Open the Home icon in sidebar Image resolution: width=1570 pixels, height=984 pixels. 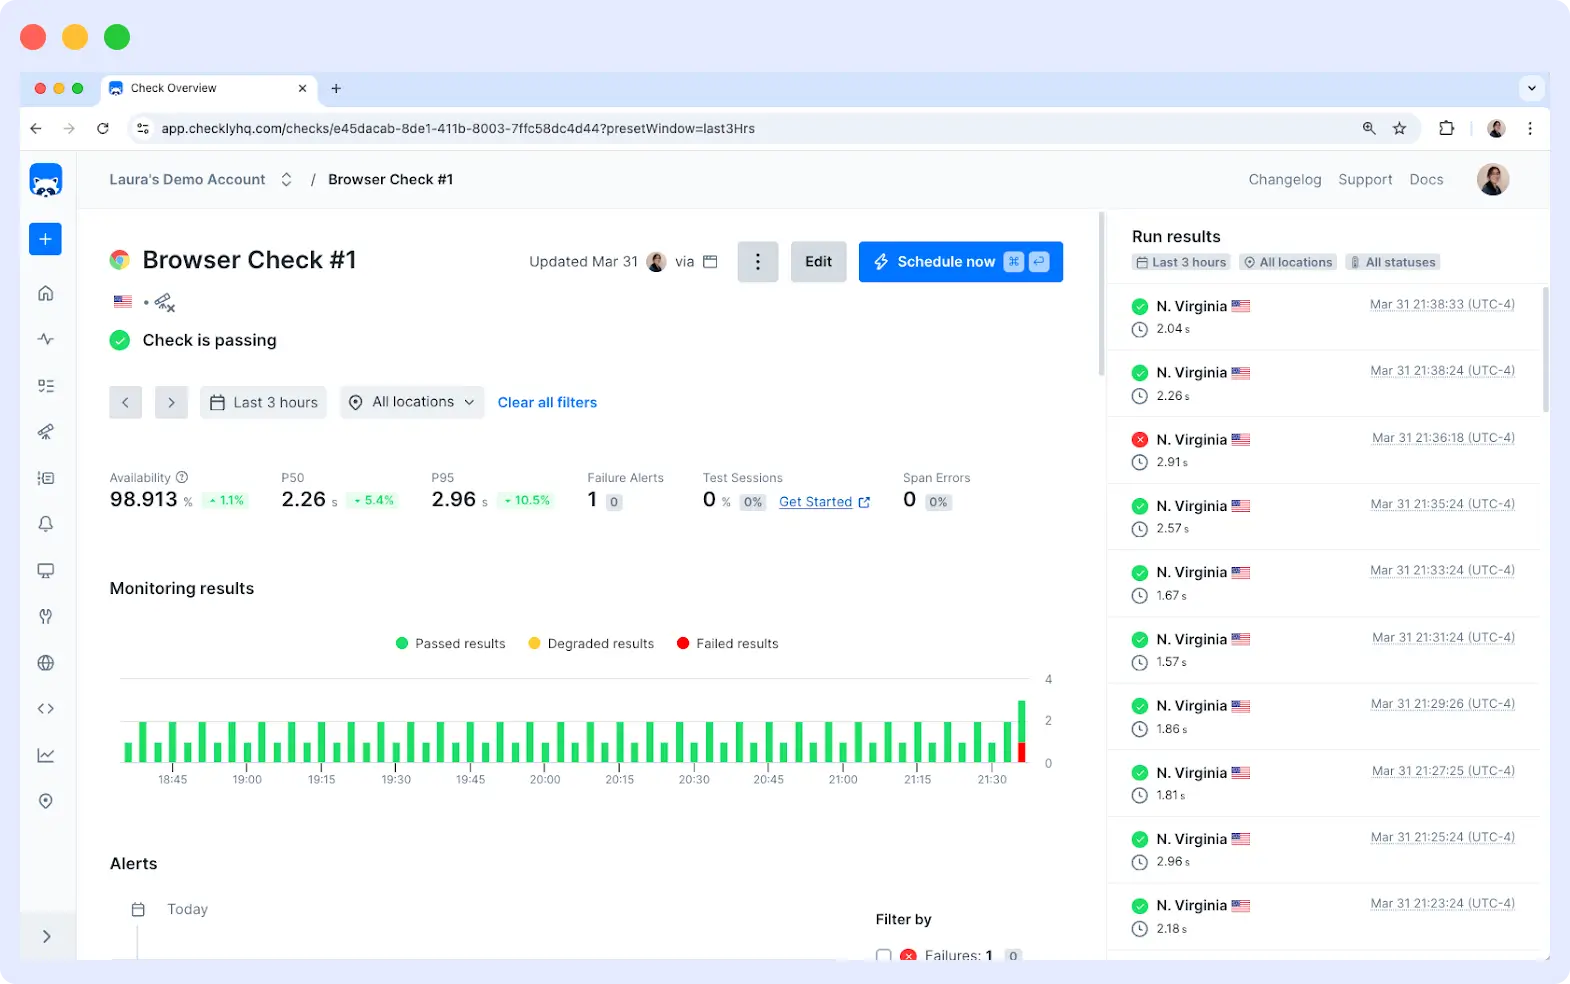45,293
